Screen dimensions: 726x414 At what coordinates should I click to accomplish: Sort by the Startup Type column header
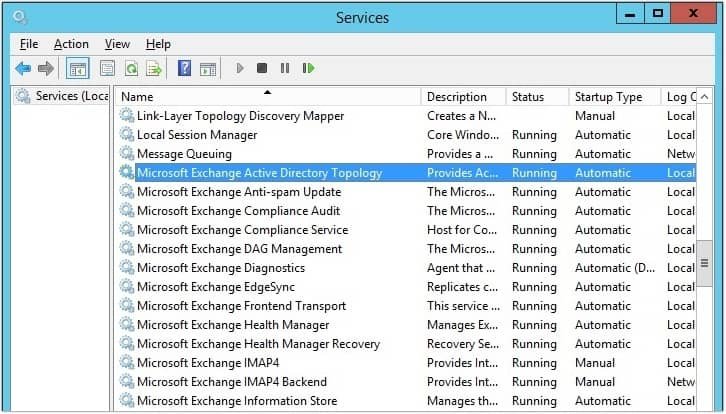(614, 97)
